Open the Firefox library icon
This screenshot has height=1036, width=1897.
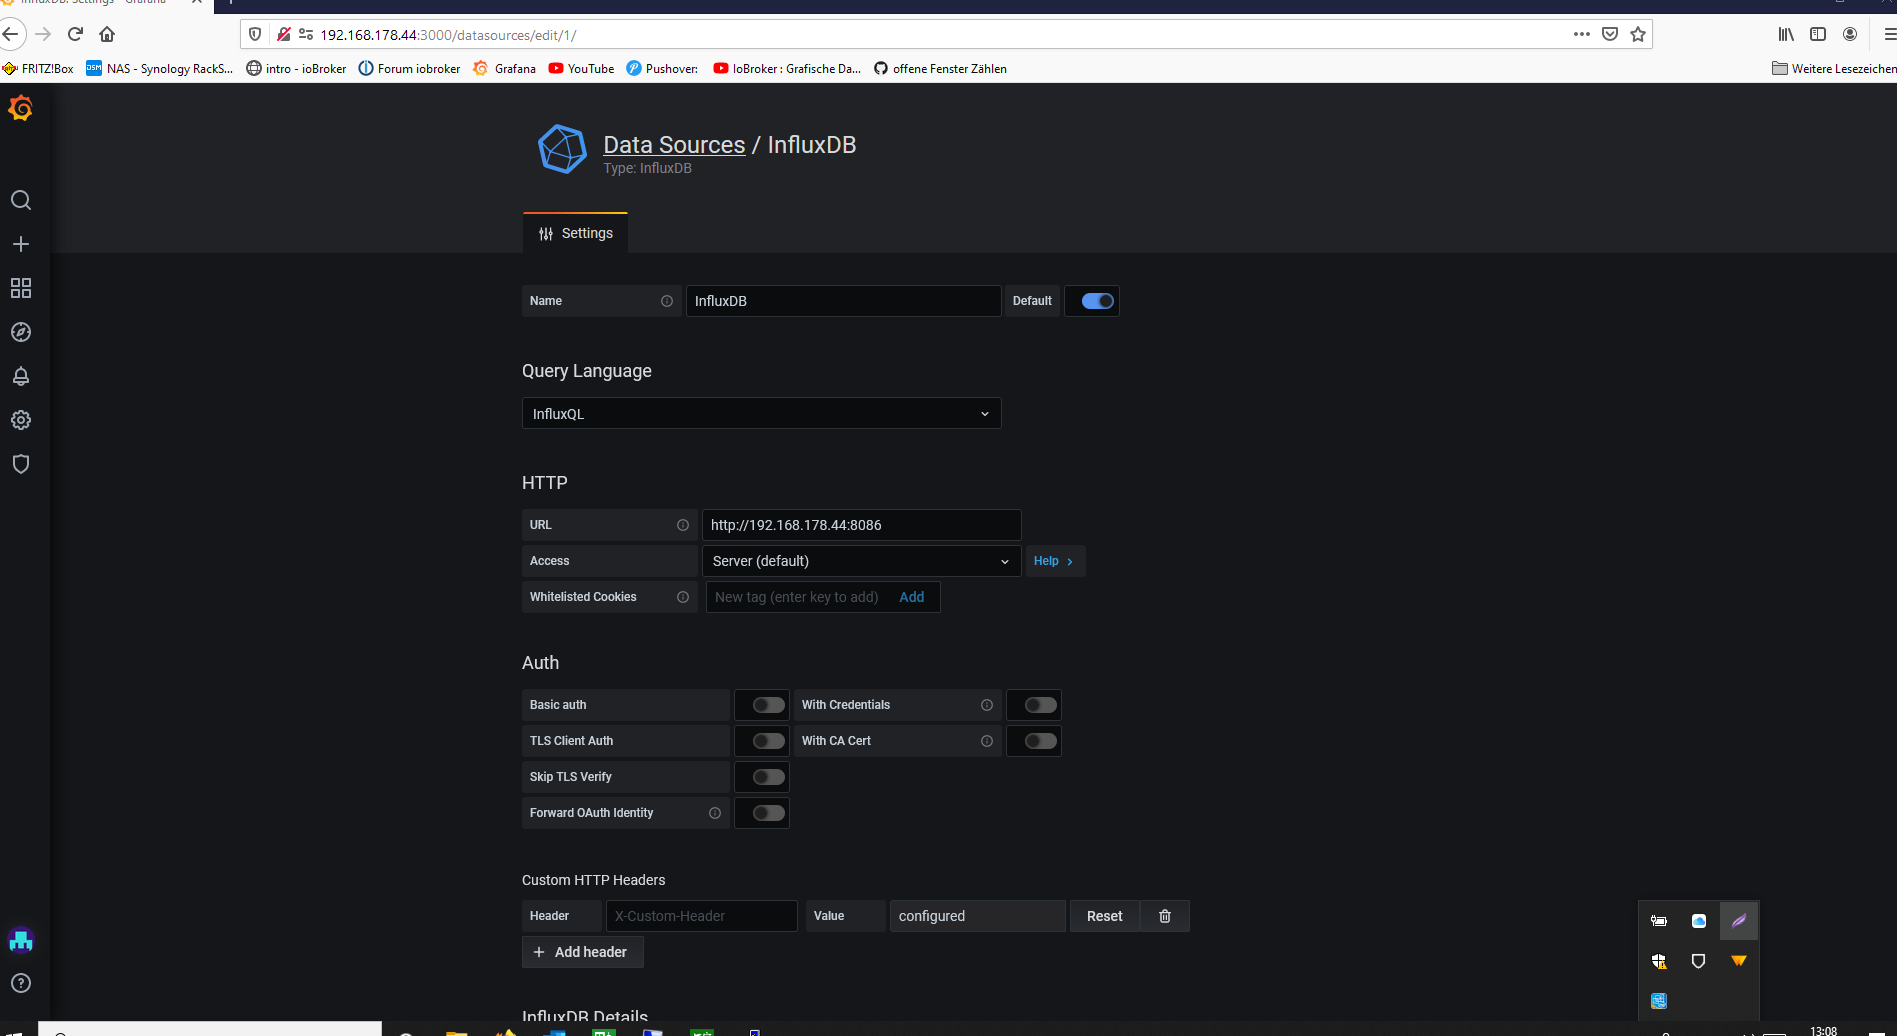click(1786, 34)
